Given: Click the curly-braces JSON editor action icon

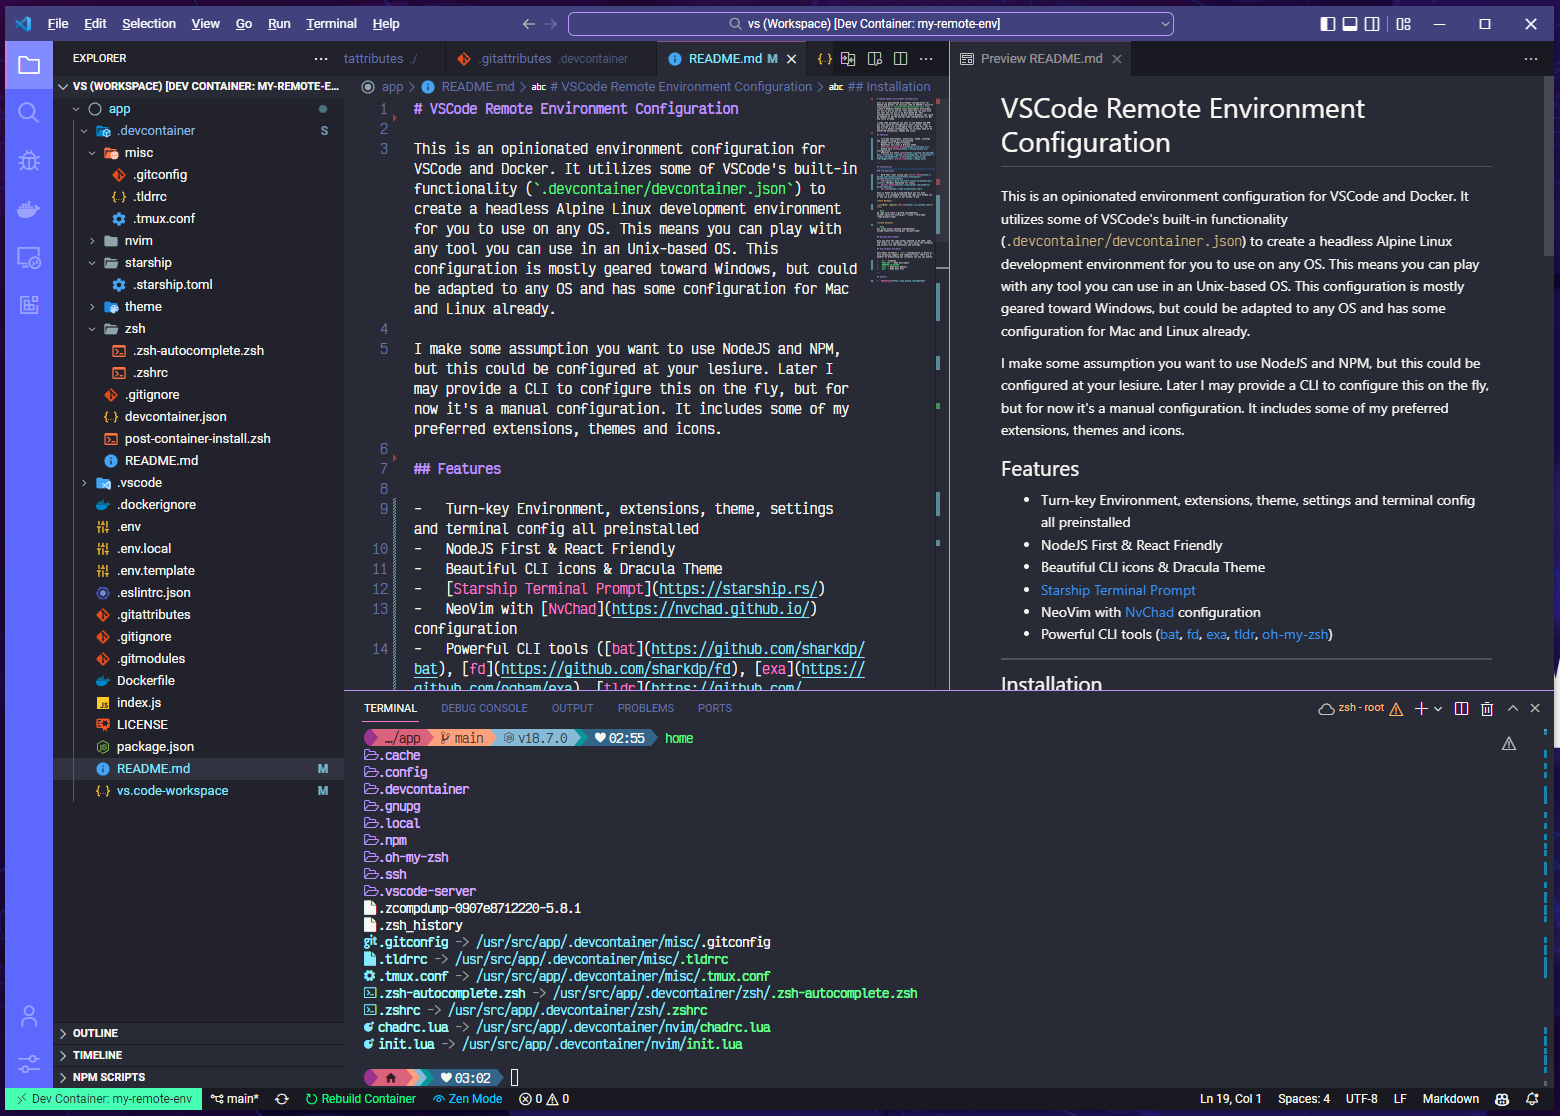Looking at the screenshot, I should (824, 59).
